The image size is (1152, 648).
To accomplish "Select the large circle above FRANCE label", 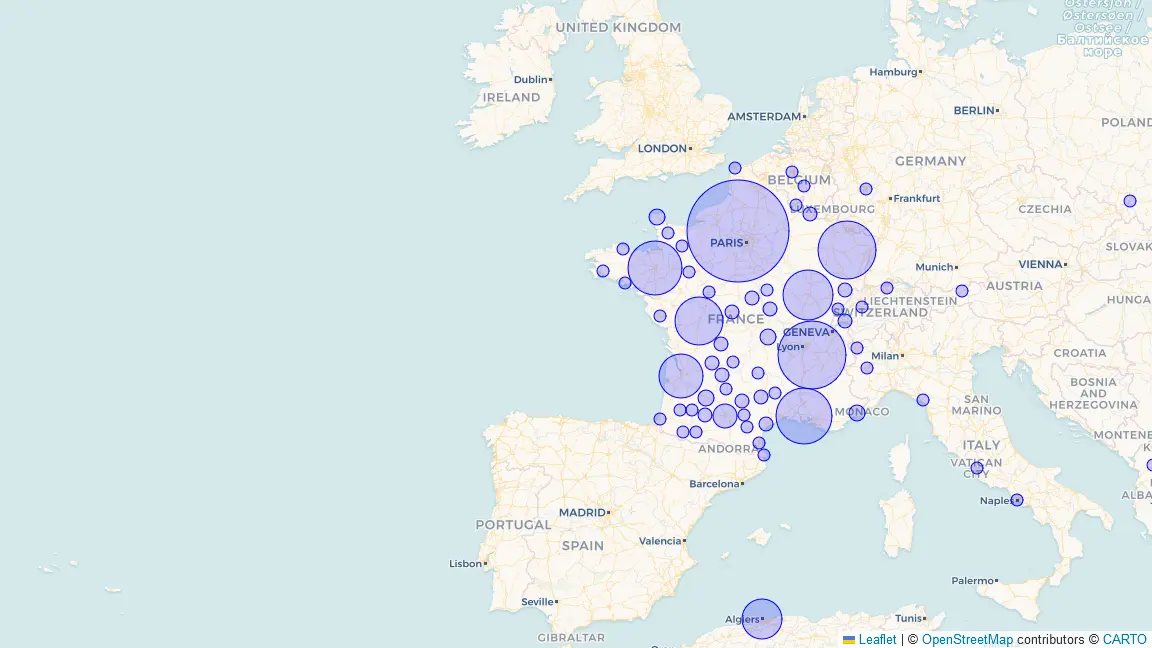I will (x=699, y=321).
